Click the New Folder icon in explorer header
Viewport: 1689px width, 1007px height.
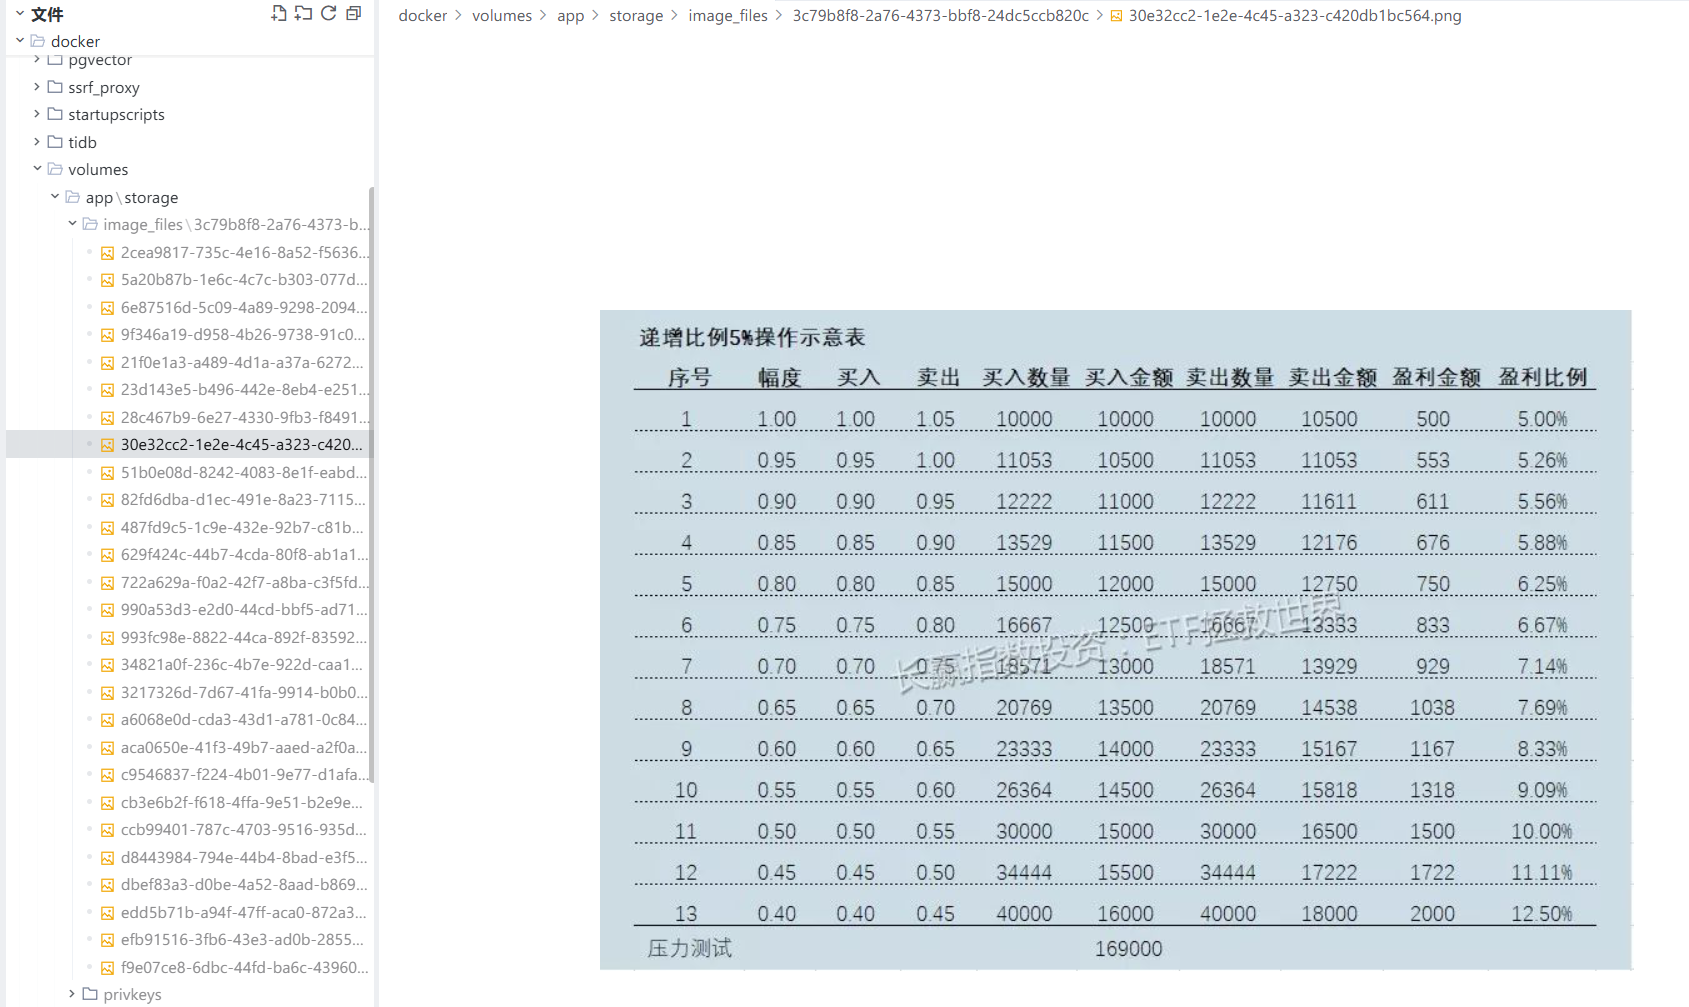[303, 13]
